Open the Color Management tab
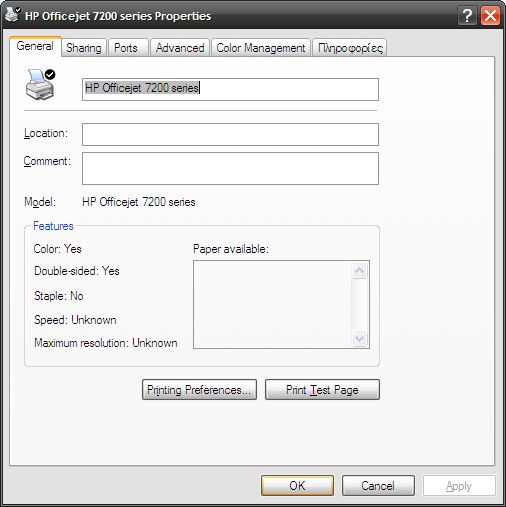The image size is (506, 507). click(x=261, y=48)
